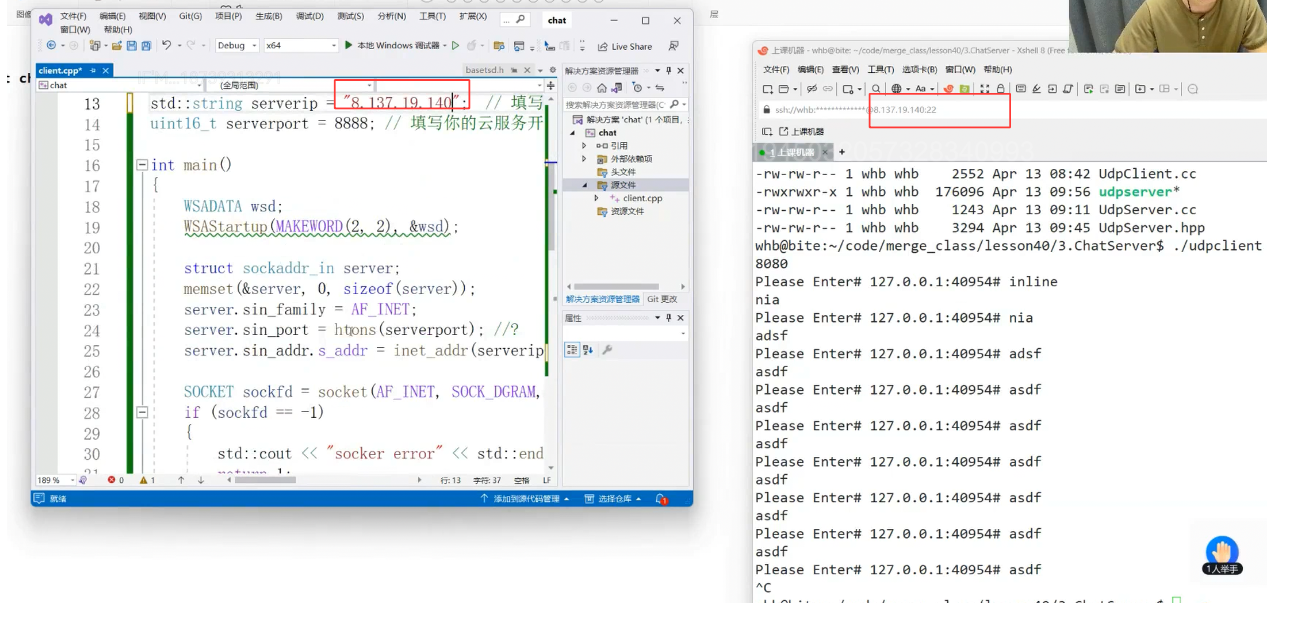Click the Undo arrow icon in Visual Studio
This screenshot has width=1293, height=621.
coord(166,46)
